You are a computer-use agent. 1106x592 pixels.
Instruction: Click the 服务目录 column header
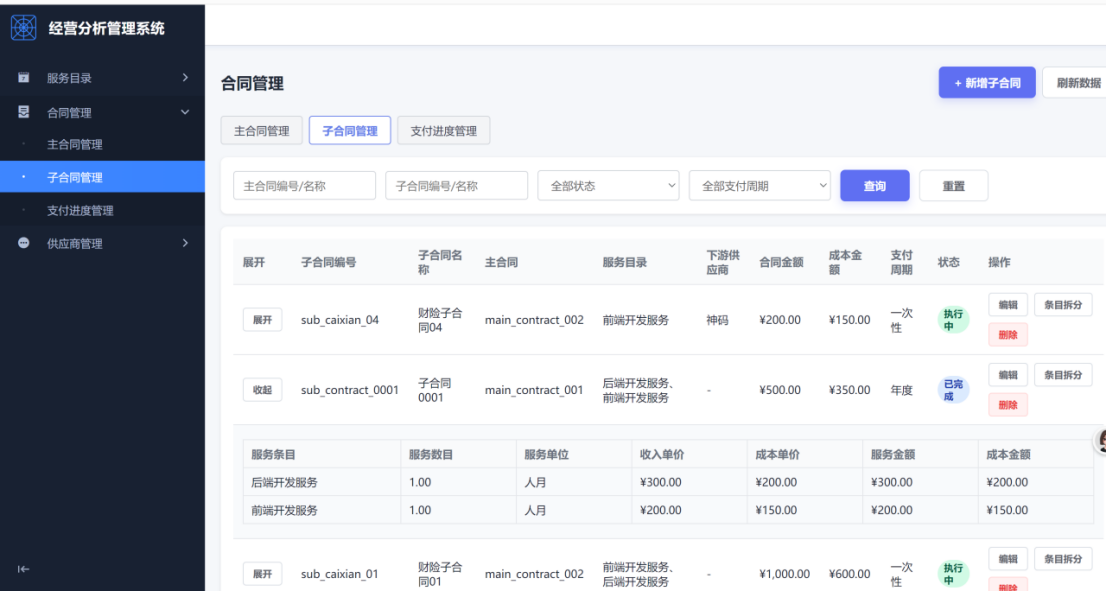(624, 262)
